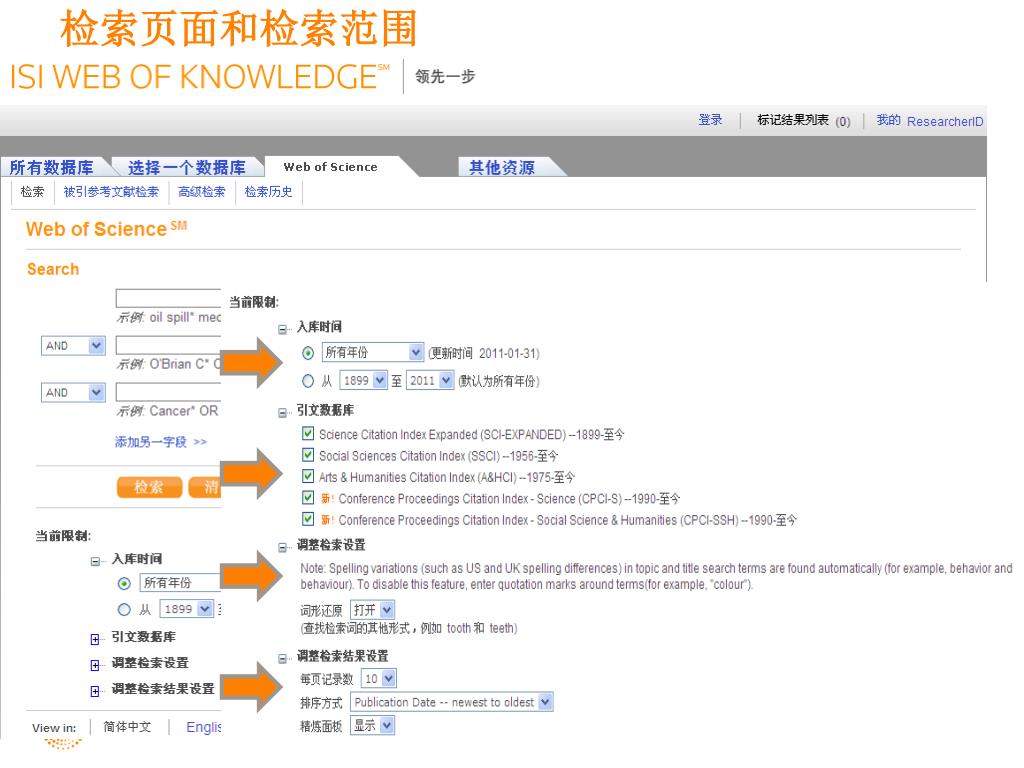Expand 调整检索设置 in the left panel

pyautogui.click(x=95, y=665)
